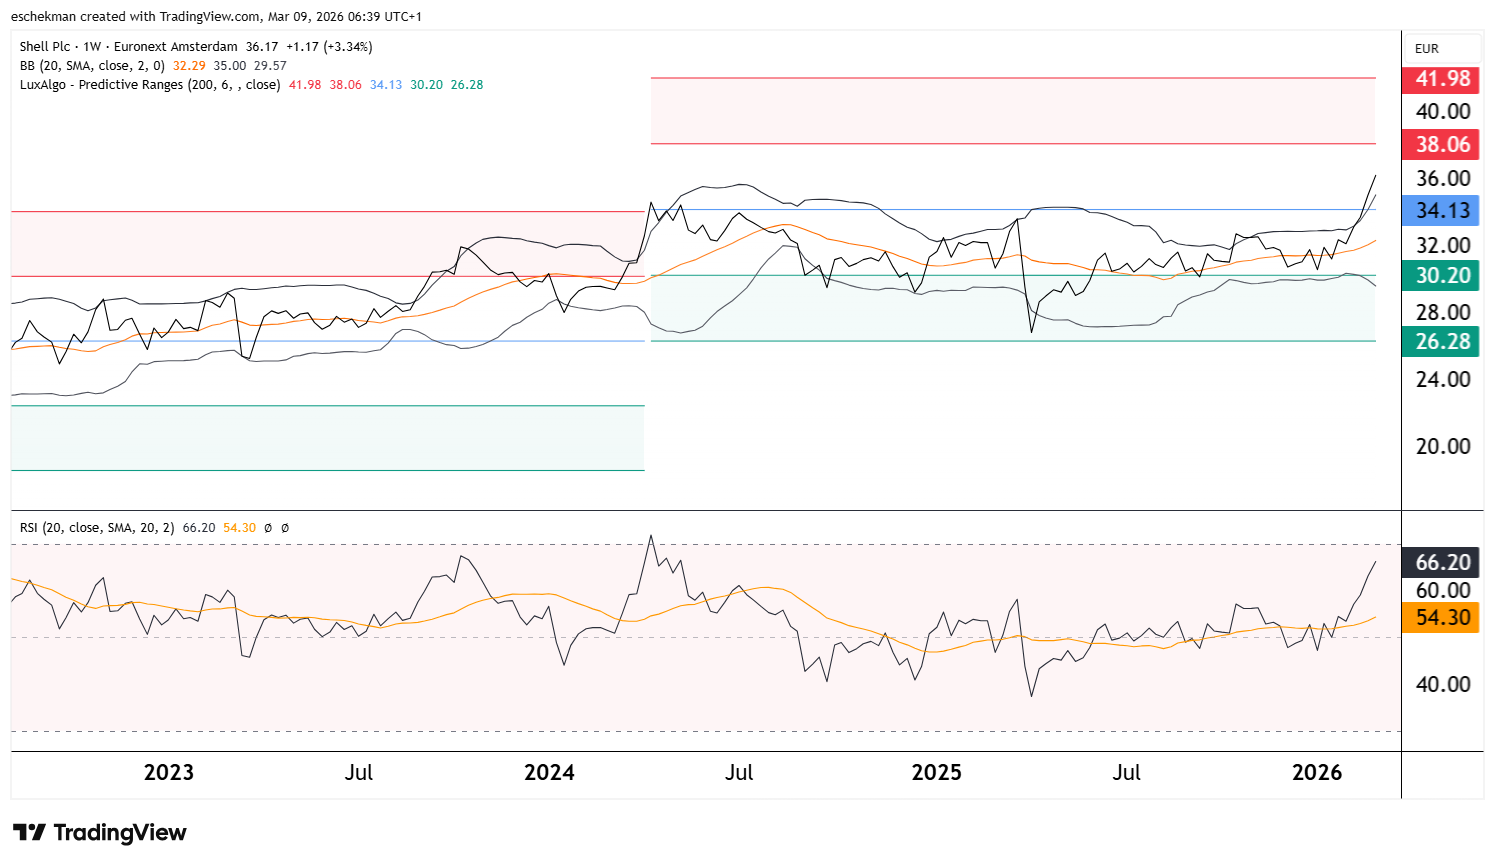Screen dimensions: 1495x865
Task: Click the 36.00 mark on price scale
Action: (1442, 179)
